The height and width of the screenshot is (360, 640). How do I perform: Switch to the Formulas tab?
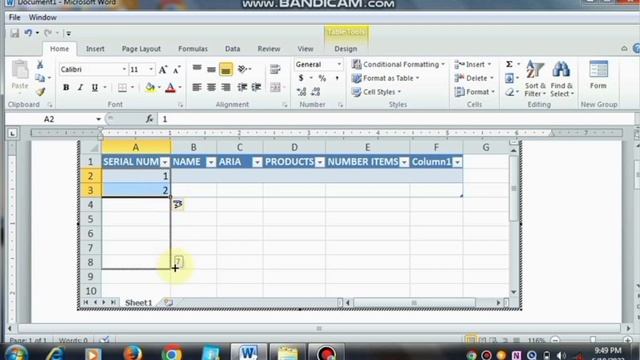193,49
